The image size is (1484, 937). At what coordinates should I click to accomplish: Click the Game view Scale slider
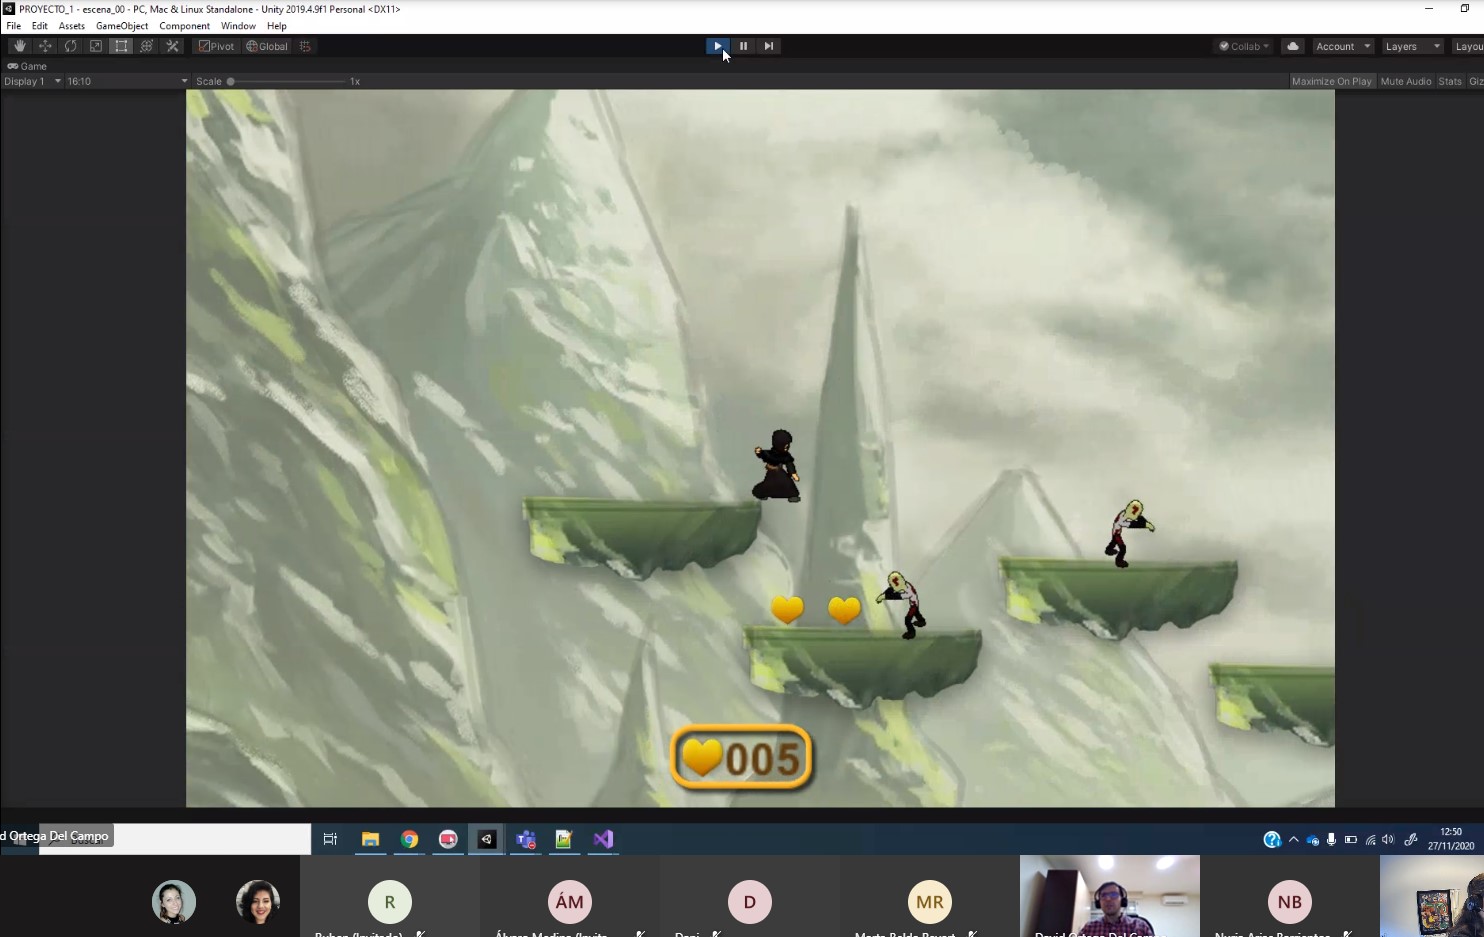[287, 81]
